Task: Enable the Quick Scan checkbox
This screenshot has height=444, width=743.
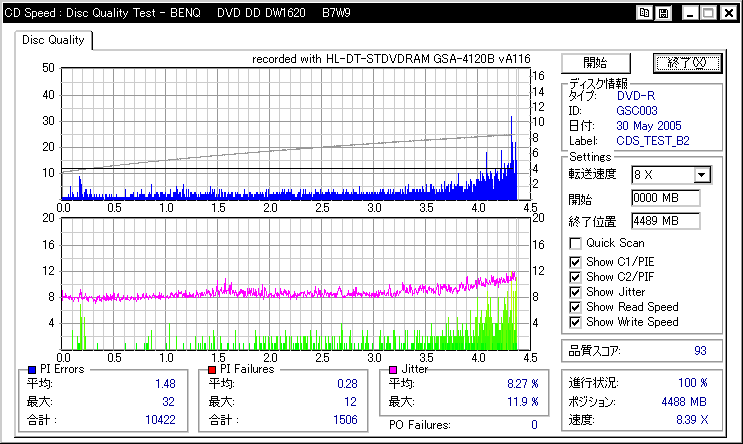Action: 575,244
